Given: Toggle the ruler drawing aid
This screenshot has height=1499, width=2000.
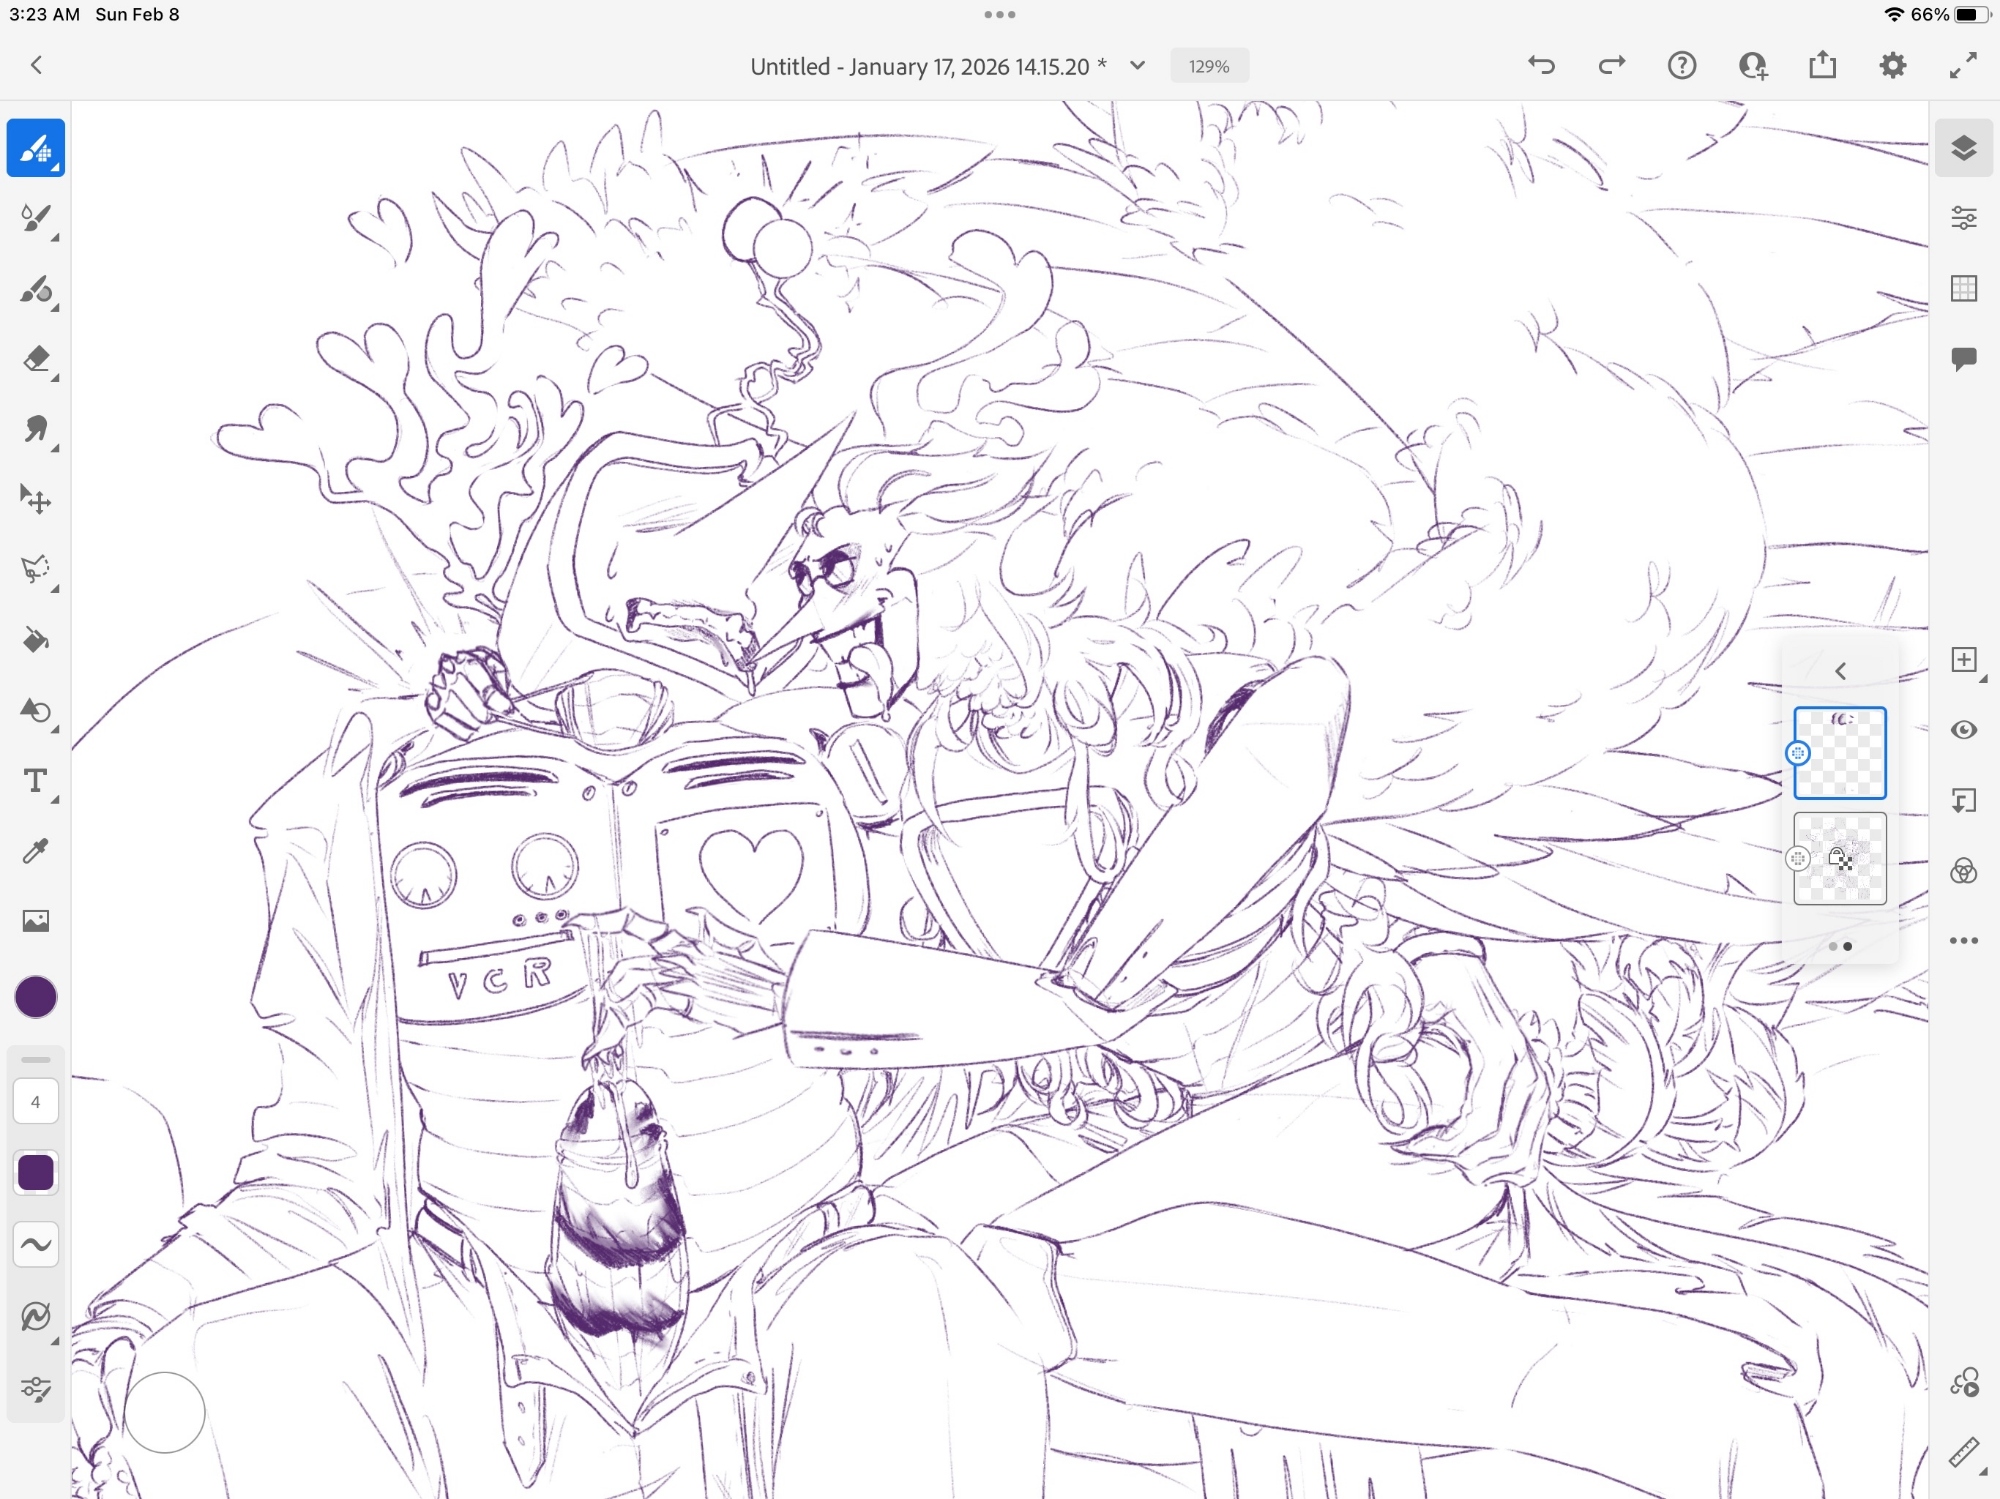Looking at the screenshot, I should coord(1964,1453).
